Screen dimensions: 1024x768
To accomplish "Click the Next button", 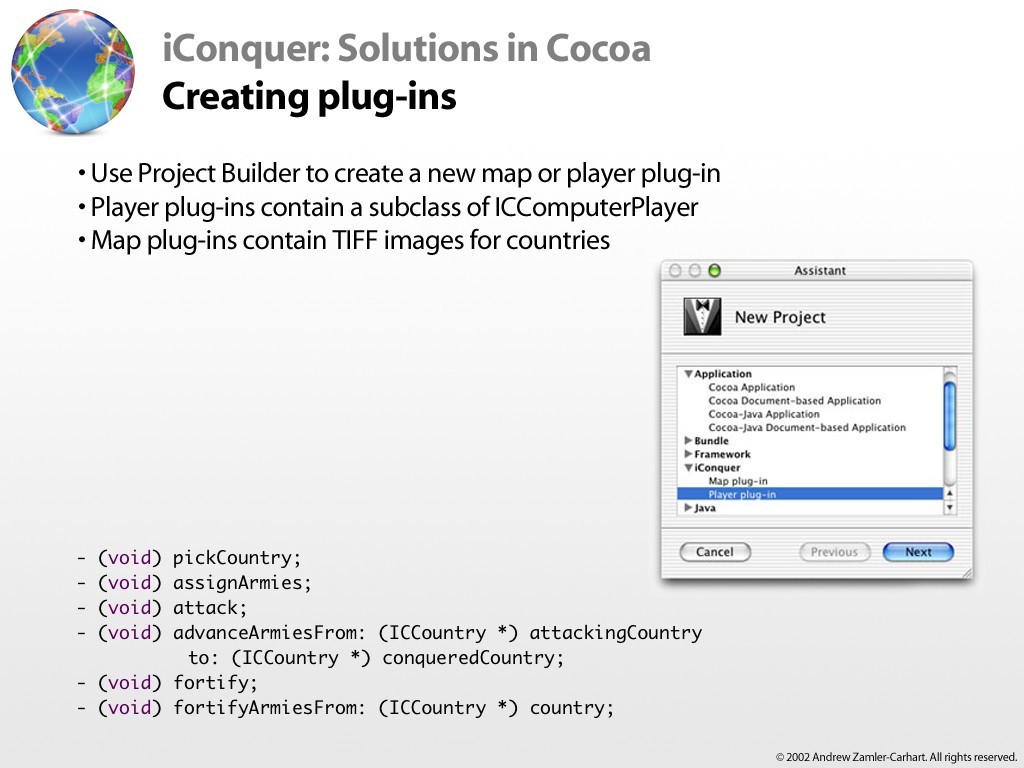I will tap(918, 552).
